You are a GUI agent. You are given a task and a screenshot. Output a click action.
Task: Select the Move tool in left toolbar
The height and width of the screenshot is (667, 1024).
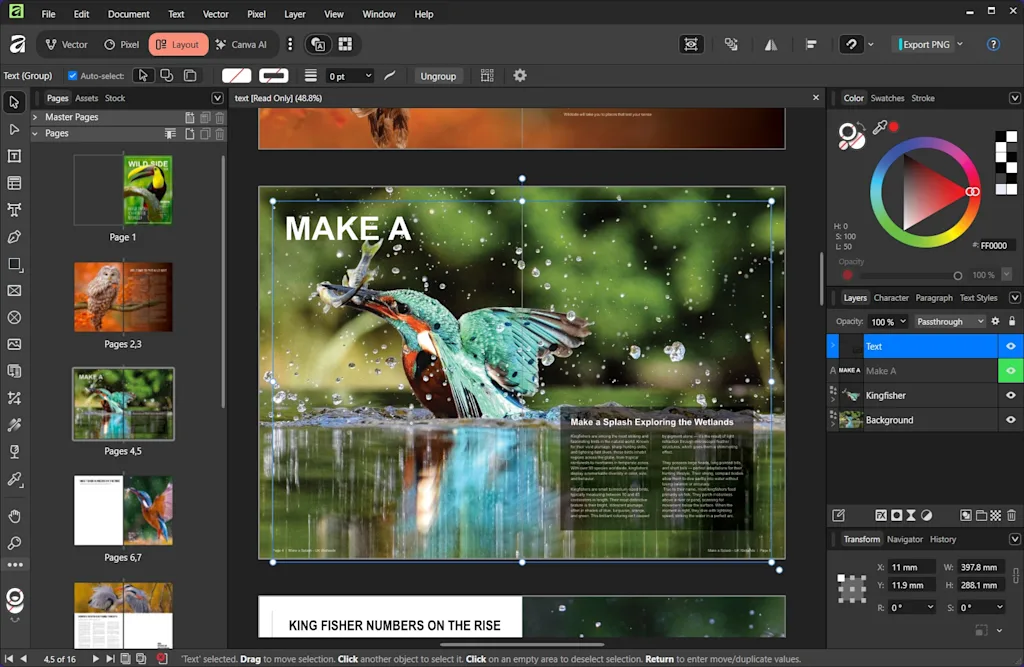click(x=14, y=102)
